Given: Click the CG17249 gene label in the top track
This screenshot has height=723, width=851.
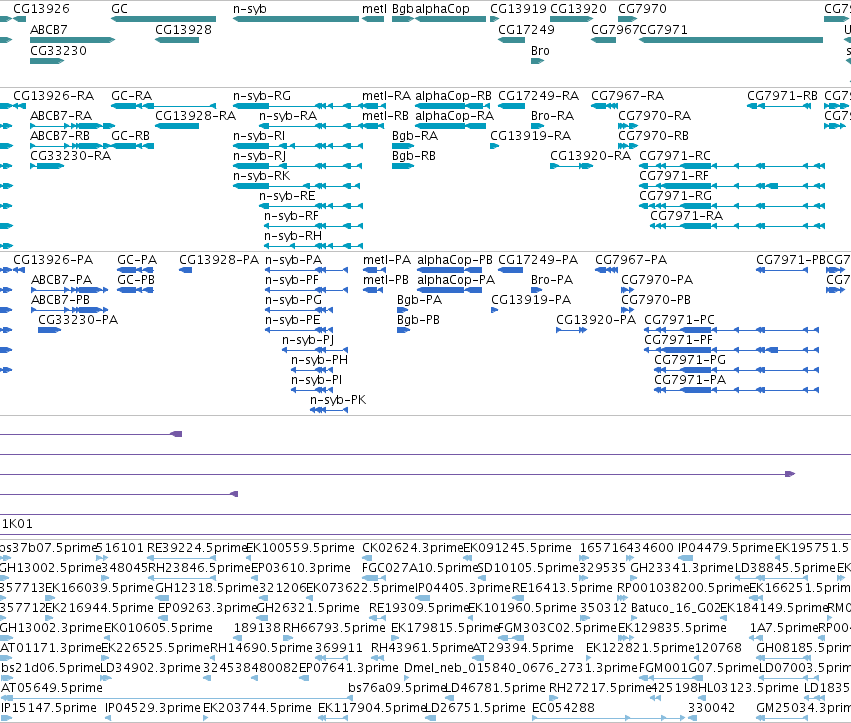Looking at the screenshot, I should [526, 30].
